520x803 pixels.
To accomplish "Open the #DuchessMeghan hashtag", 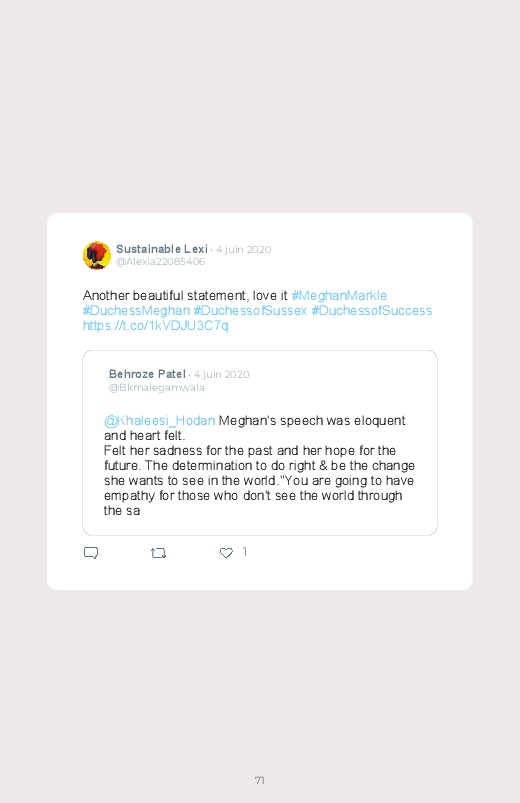I will click(x=136, y=310).
